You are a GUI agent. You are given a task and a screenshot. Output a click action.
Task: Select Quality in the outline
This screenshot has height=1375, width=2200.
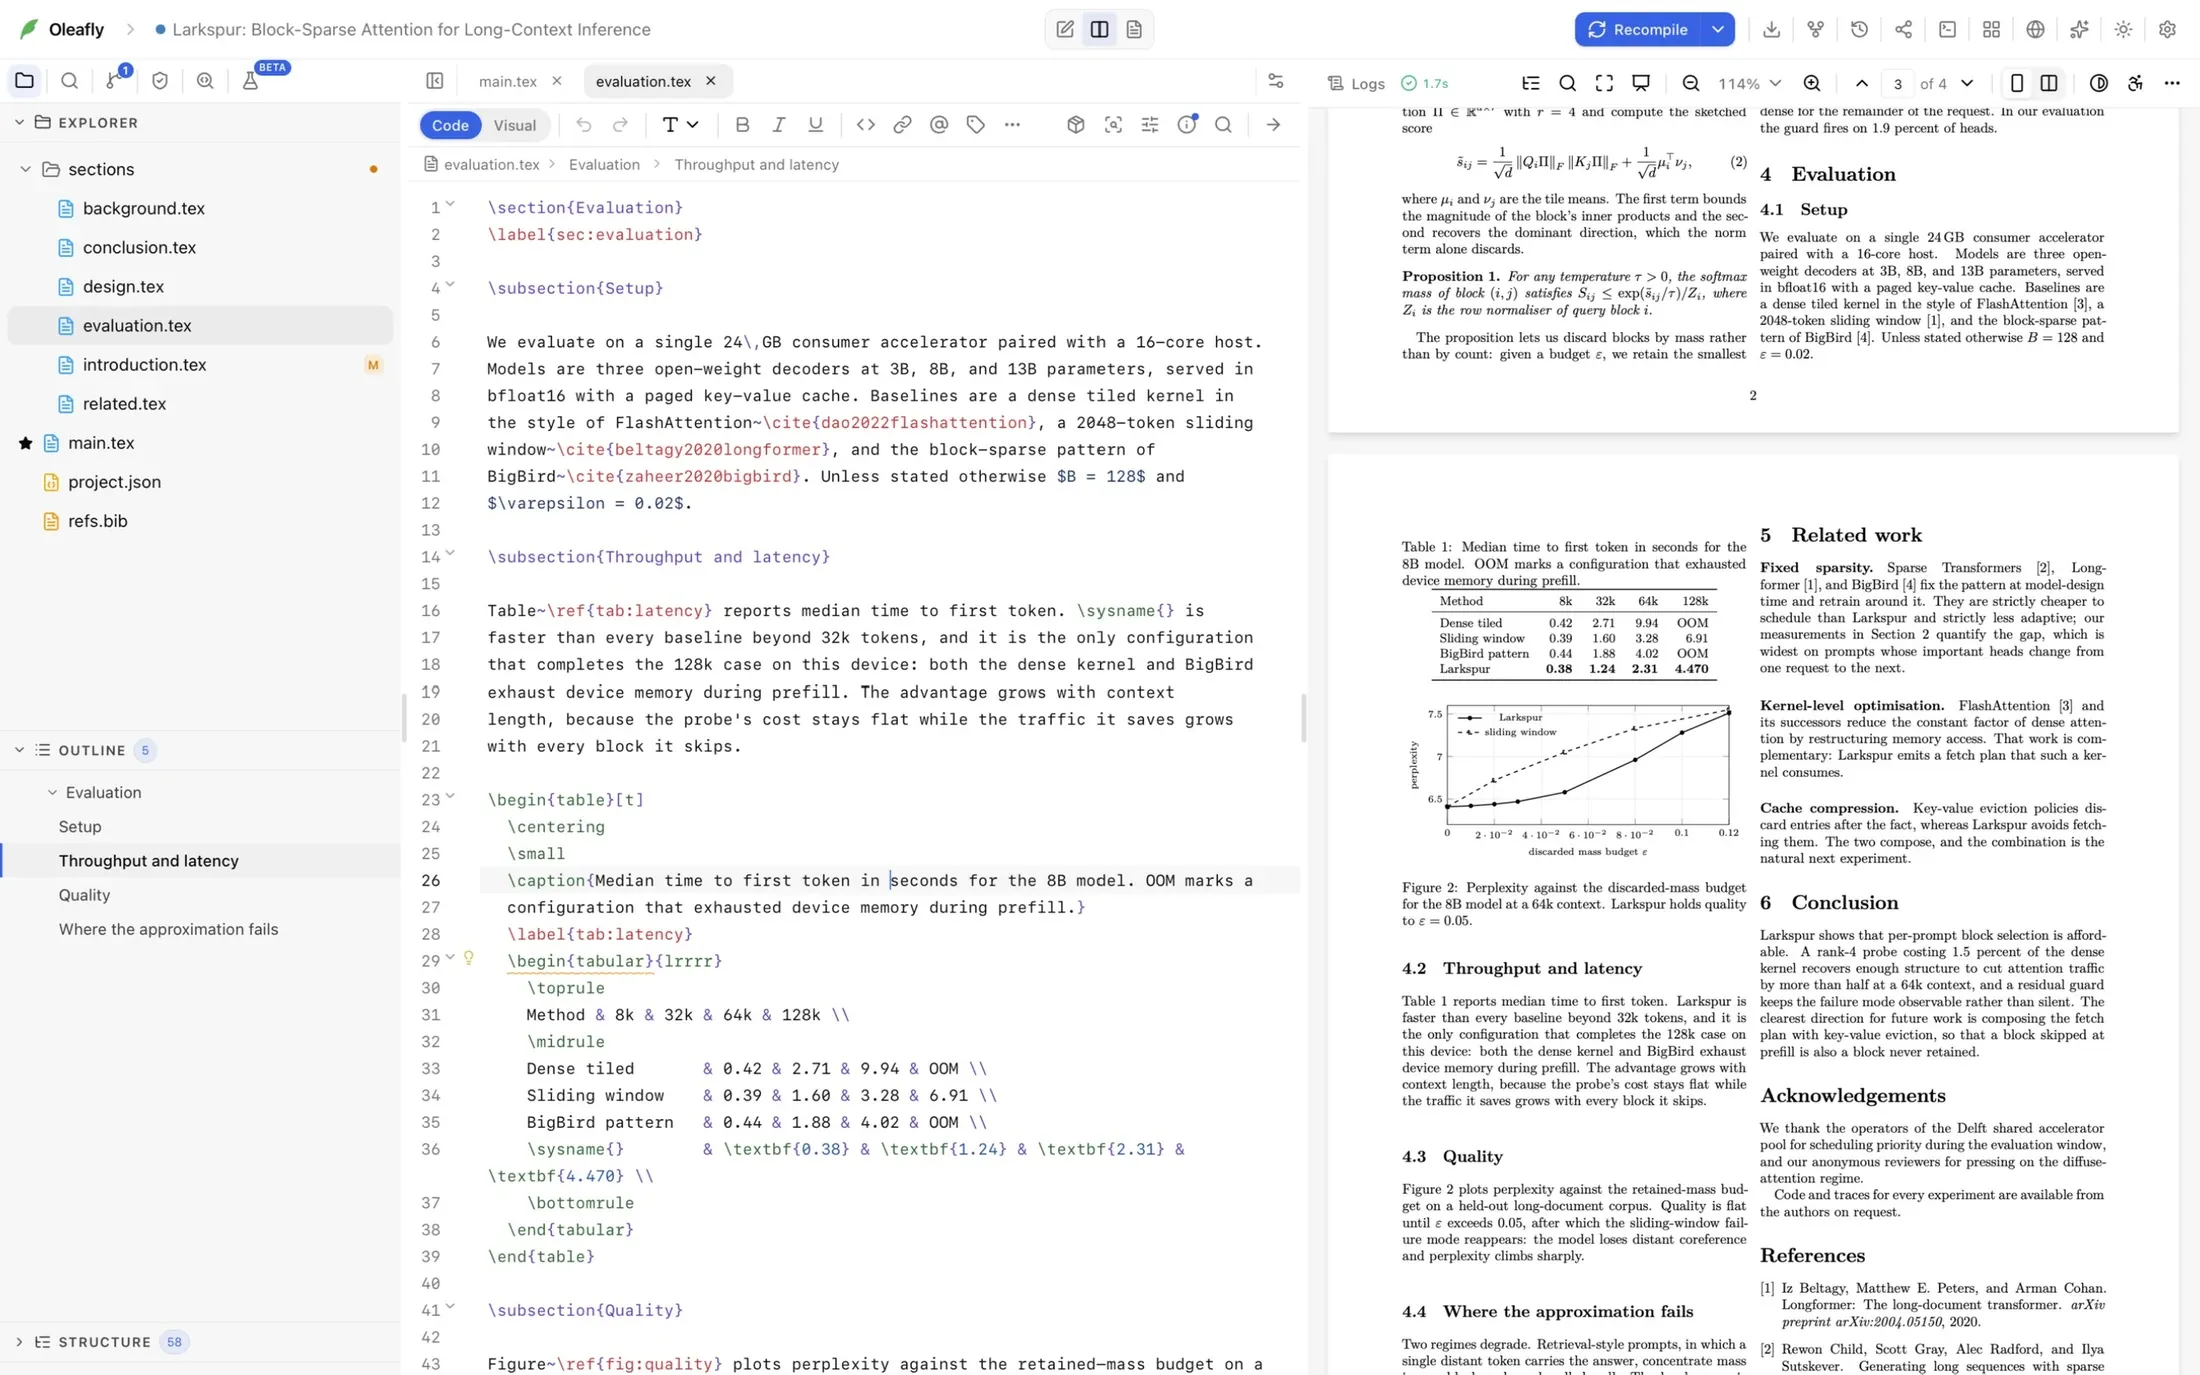point(84,895)
